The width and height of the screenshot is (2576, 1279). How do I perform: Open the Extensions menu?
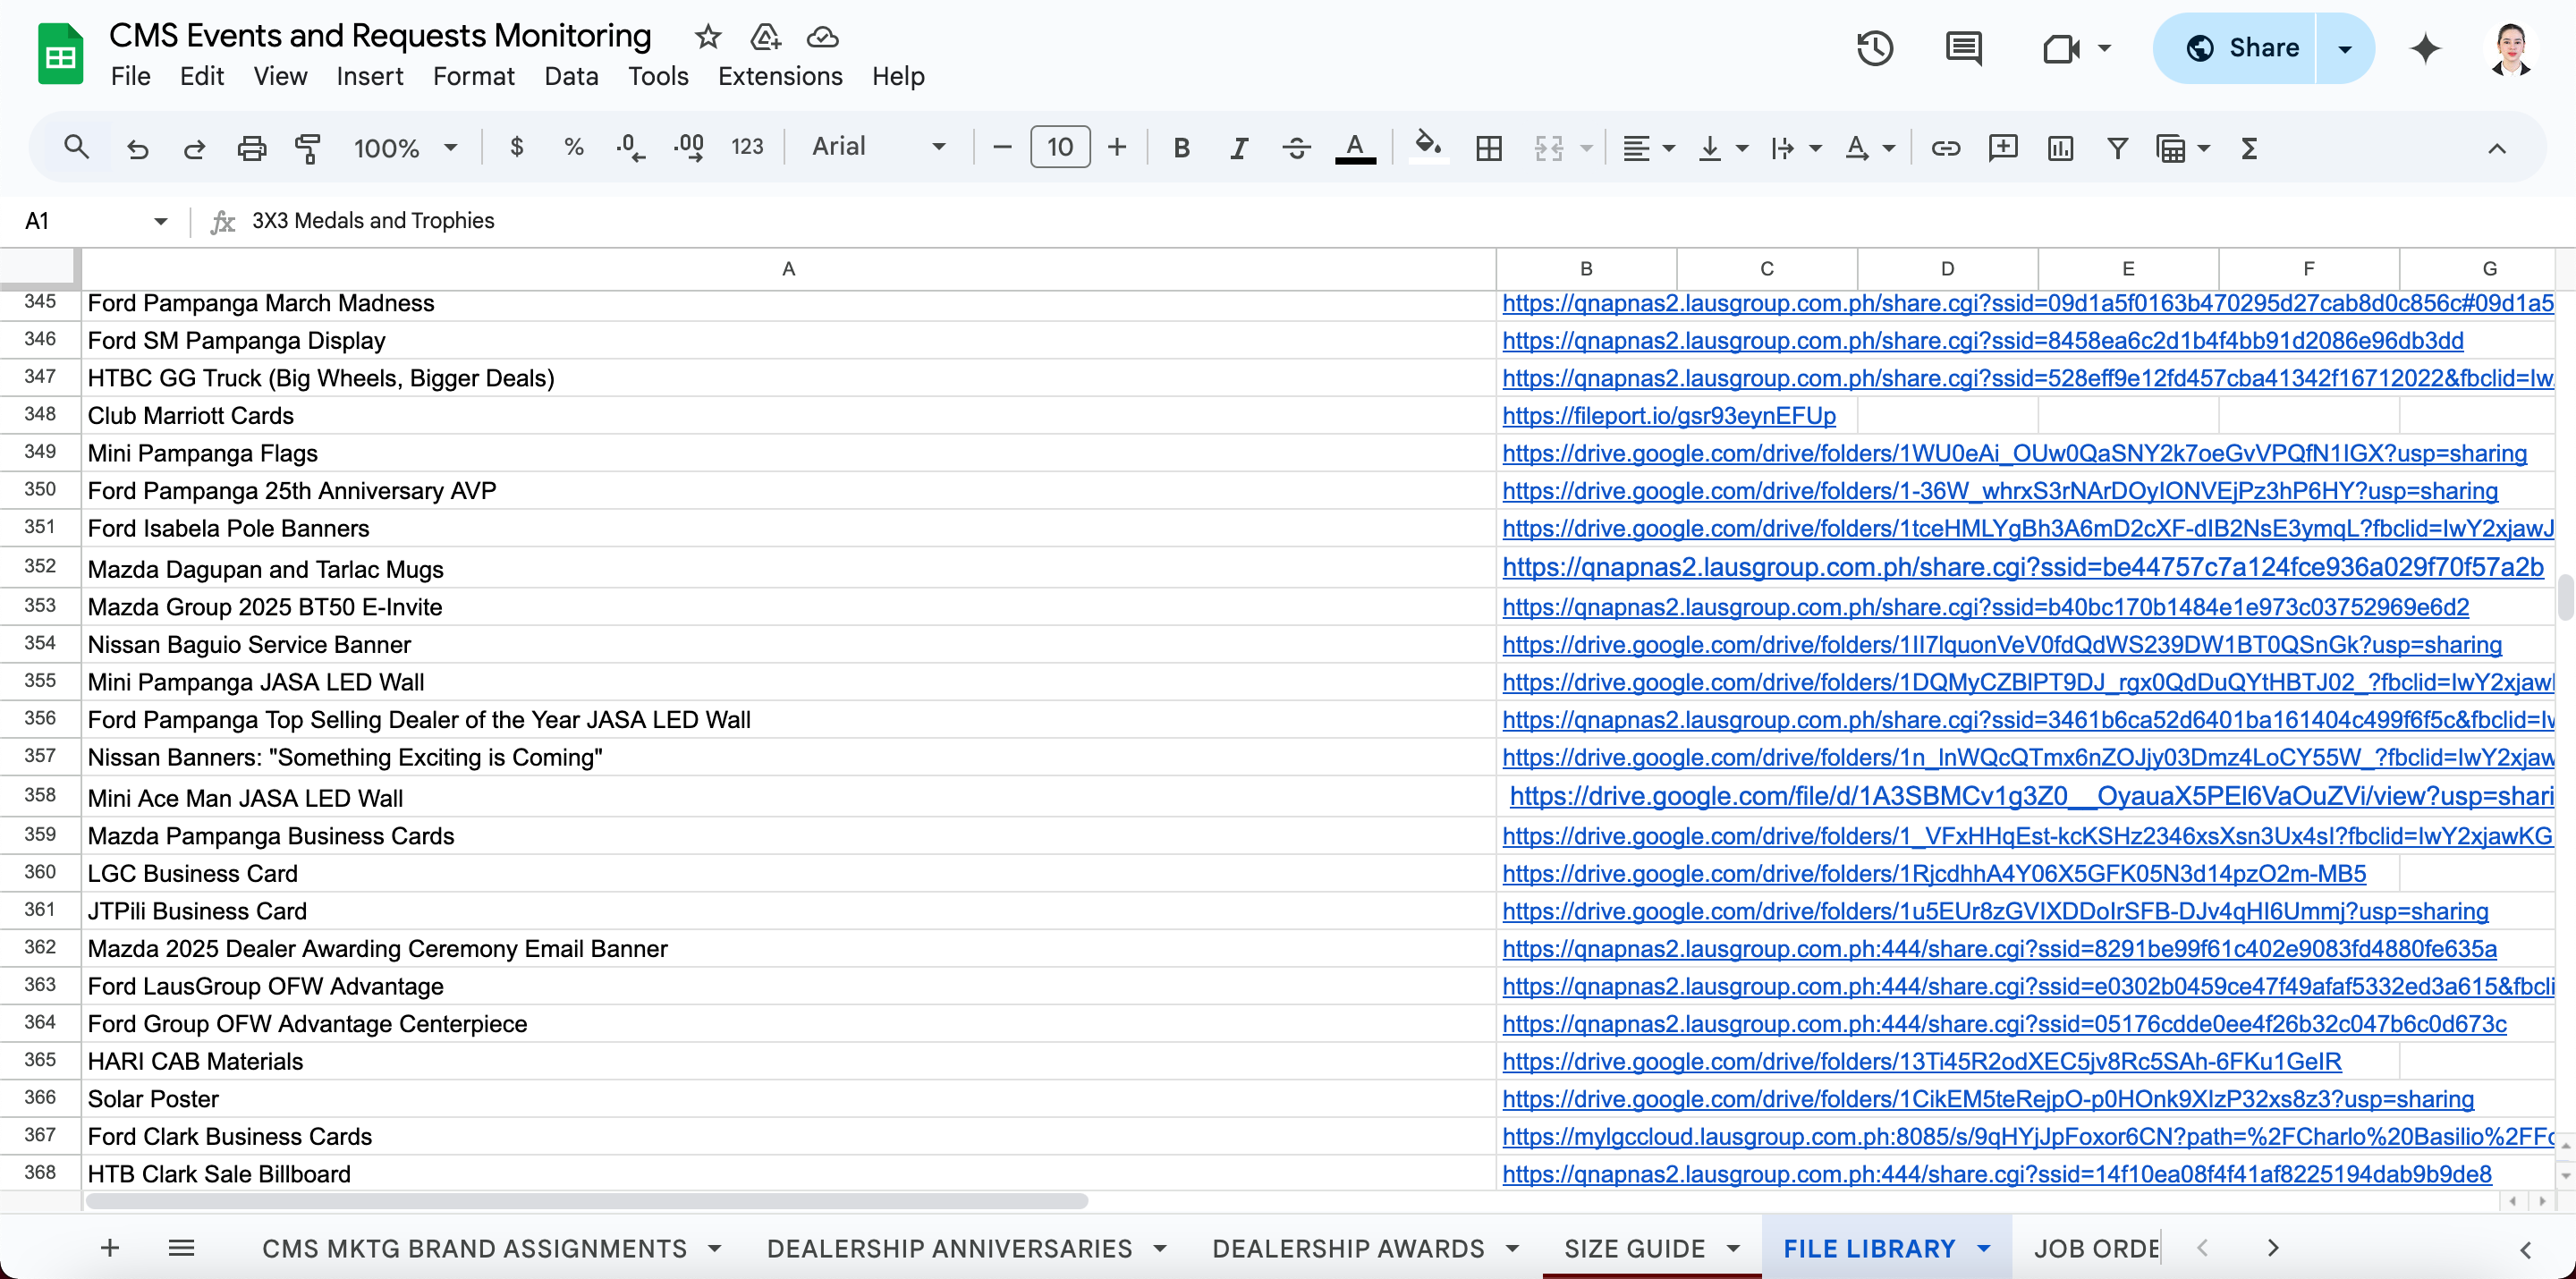(779, 76)
